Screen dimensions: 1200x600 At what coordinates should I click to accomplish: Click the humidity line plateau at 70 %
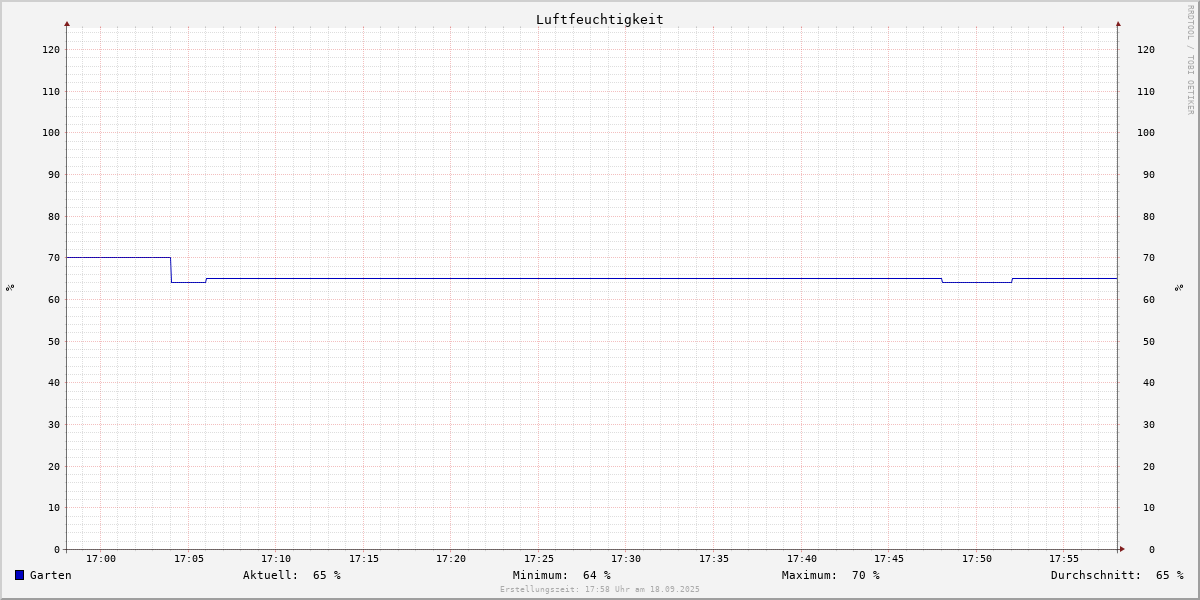pos(119,257)
